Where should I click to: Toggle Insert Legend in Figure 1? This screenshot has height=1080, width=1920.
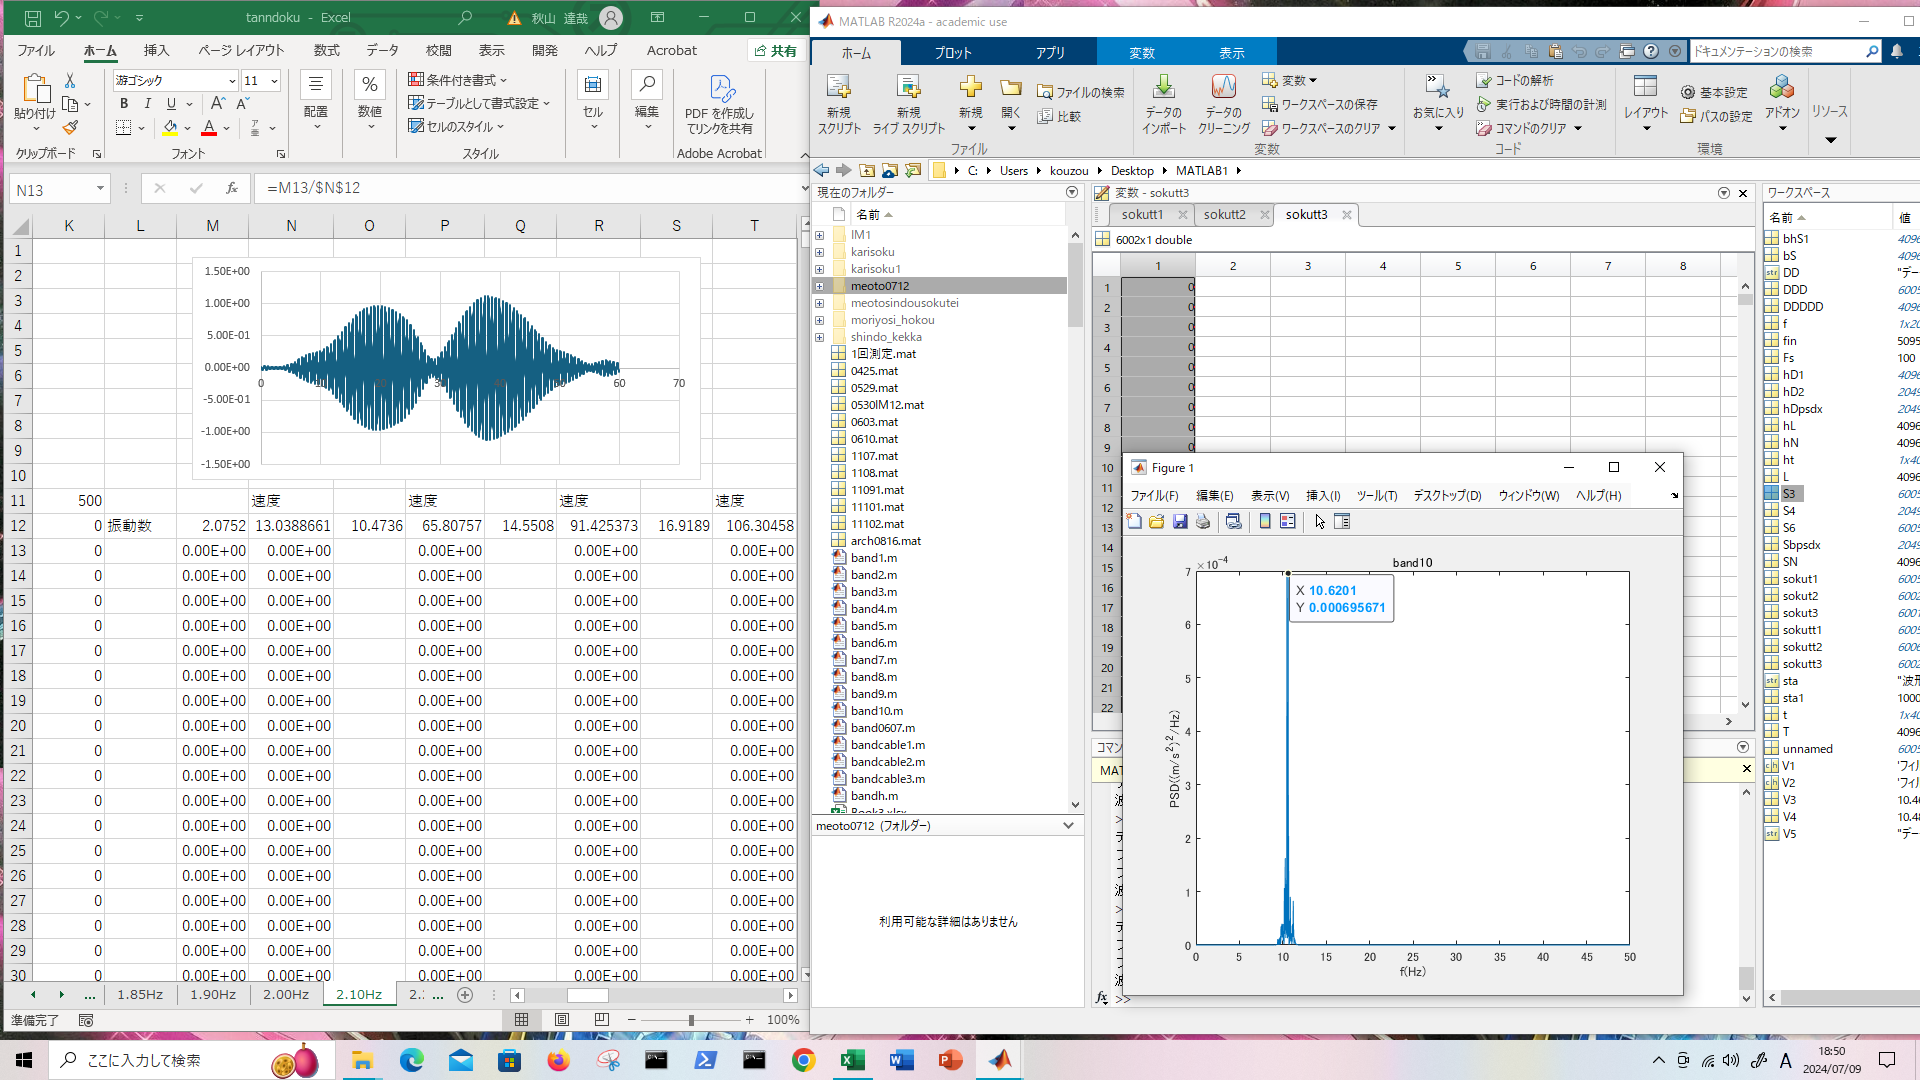[1288, 521]
